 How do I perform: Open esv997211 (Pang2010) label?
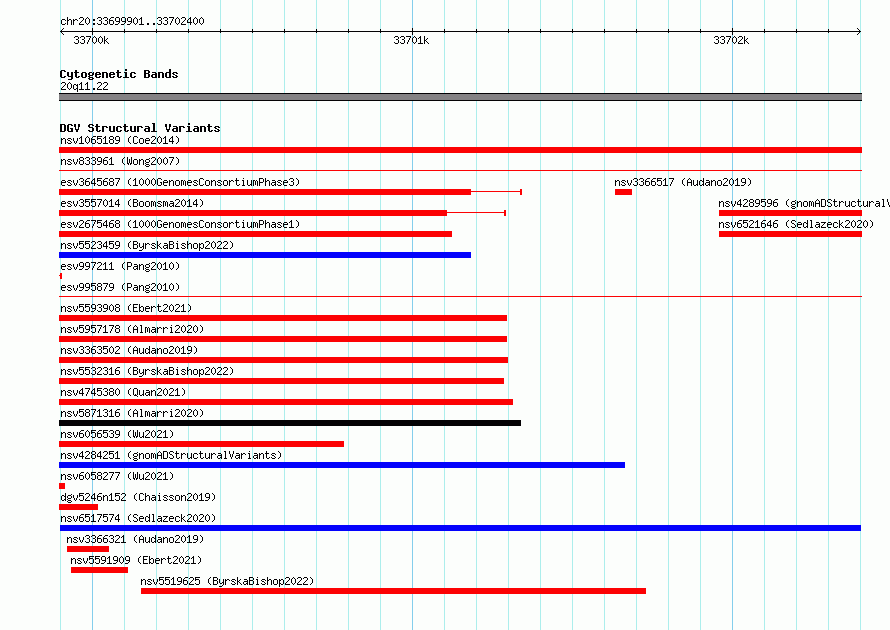120,266
